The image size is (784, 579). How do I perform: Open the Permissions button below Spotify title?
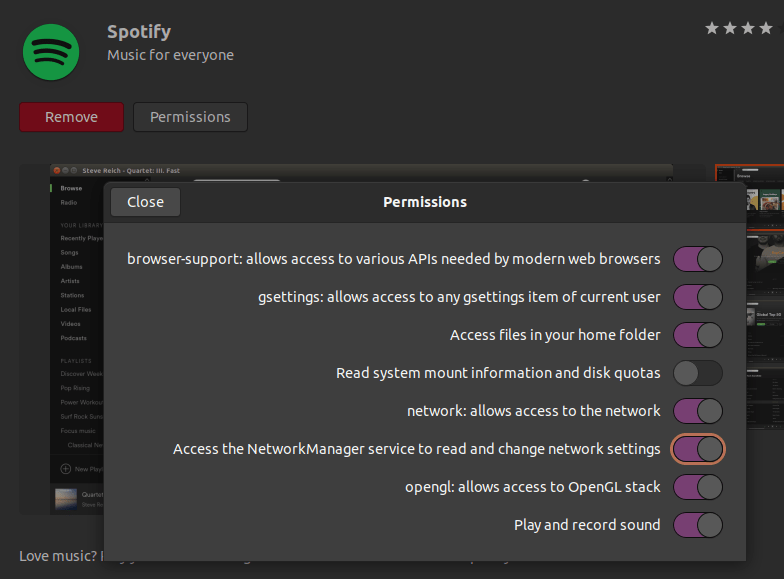point(190,117)
